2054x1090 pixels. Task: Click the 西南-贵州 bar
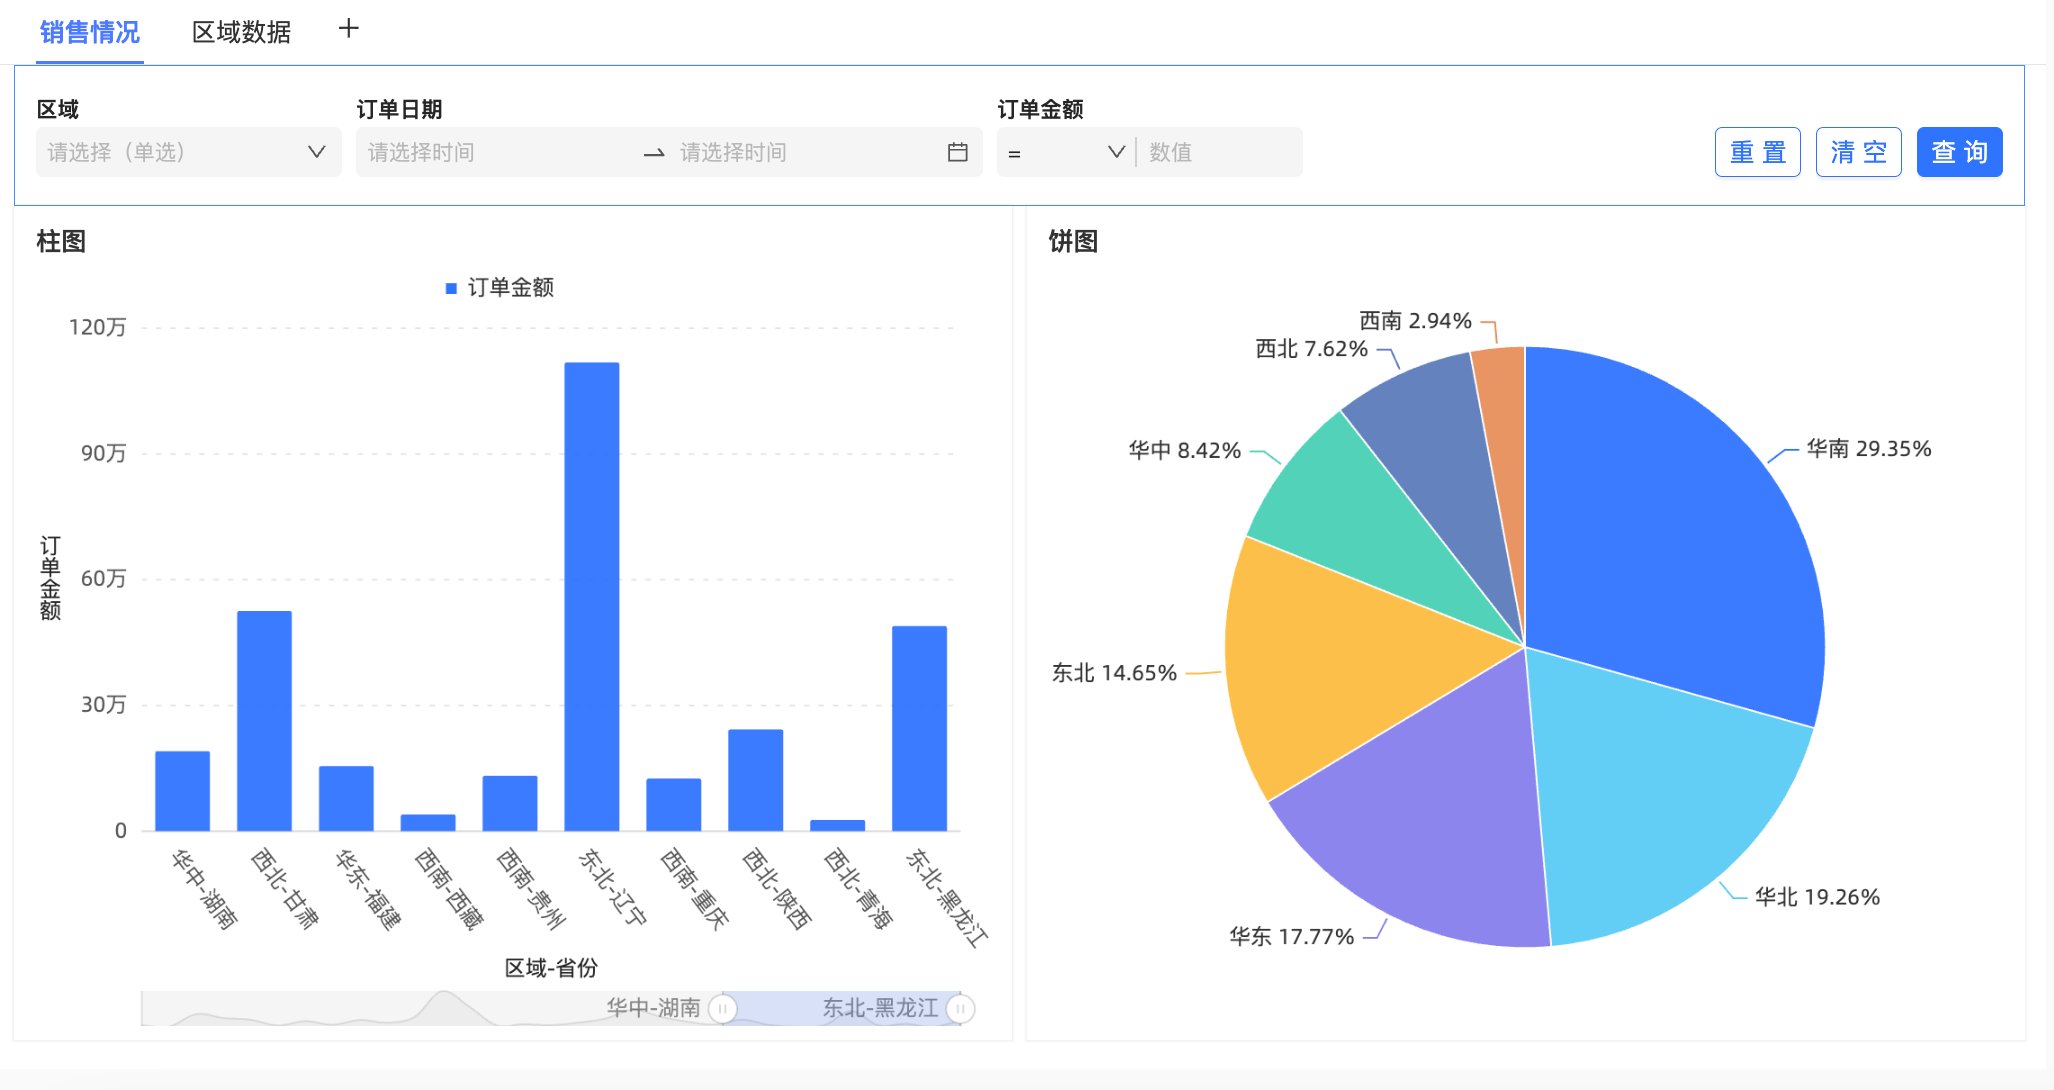coord(510,803)
